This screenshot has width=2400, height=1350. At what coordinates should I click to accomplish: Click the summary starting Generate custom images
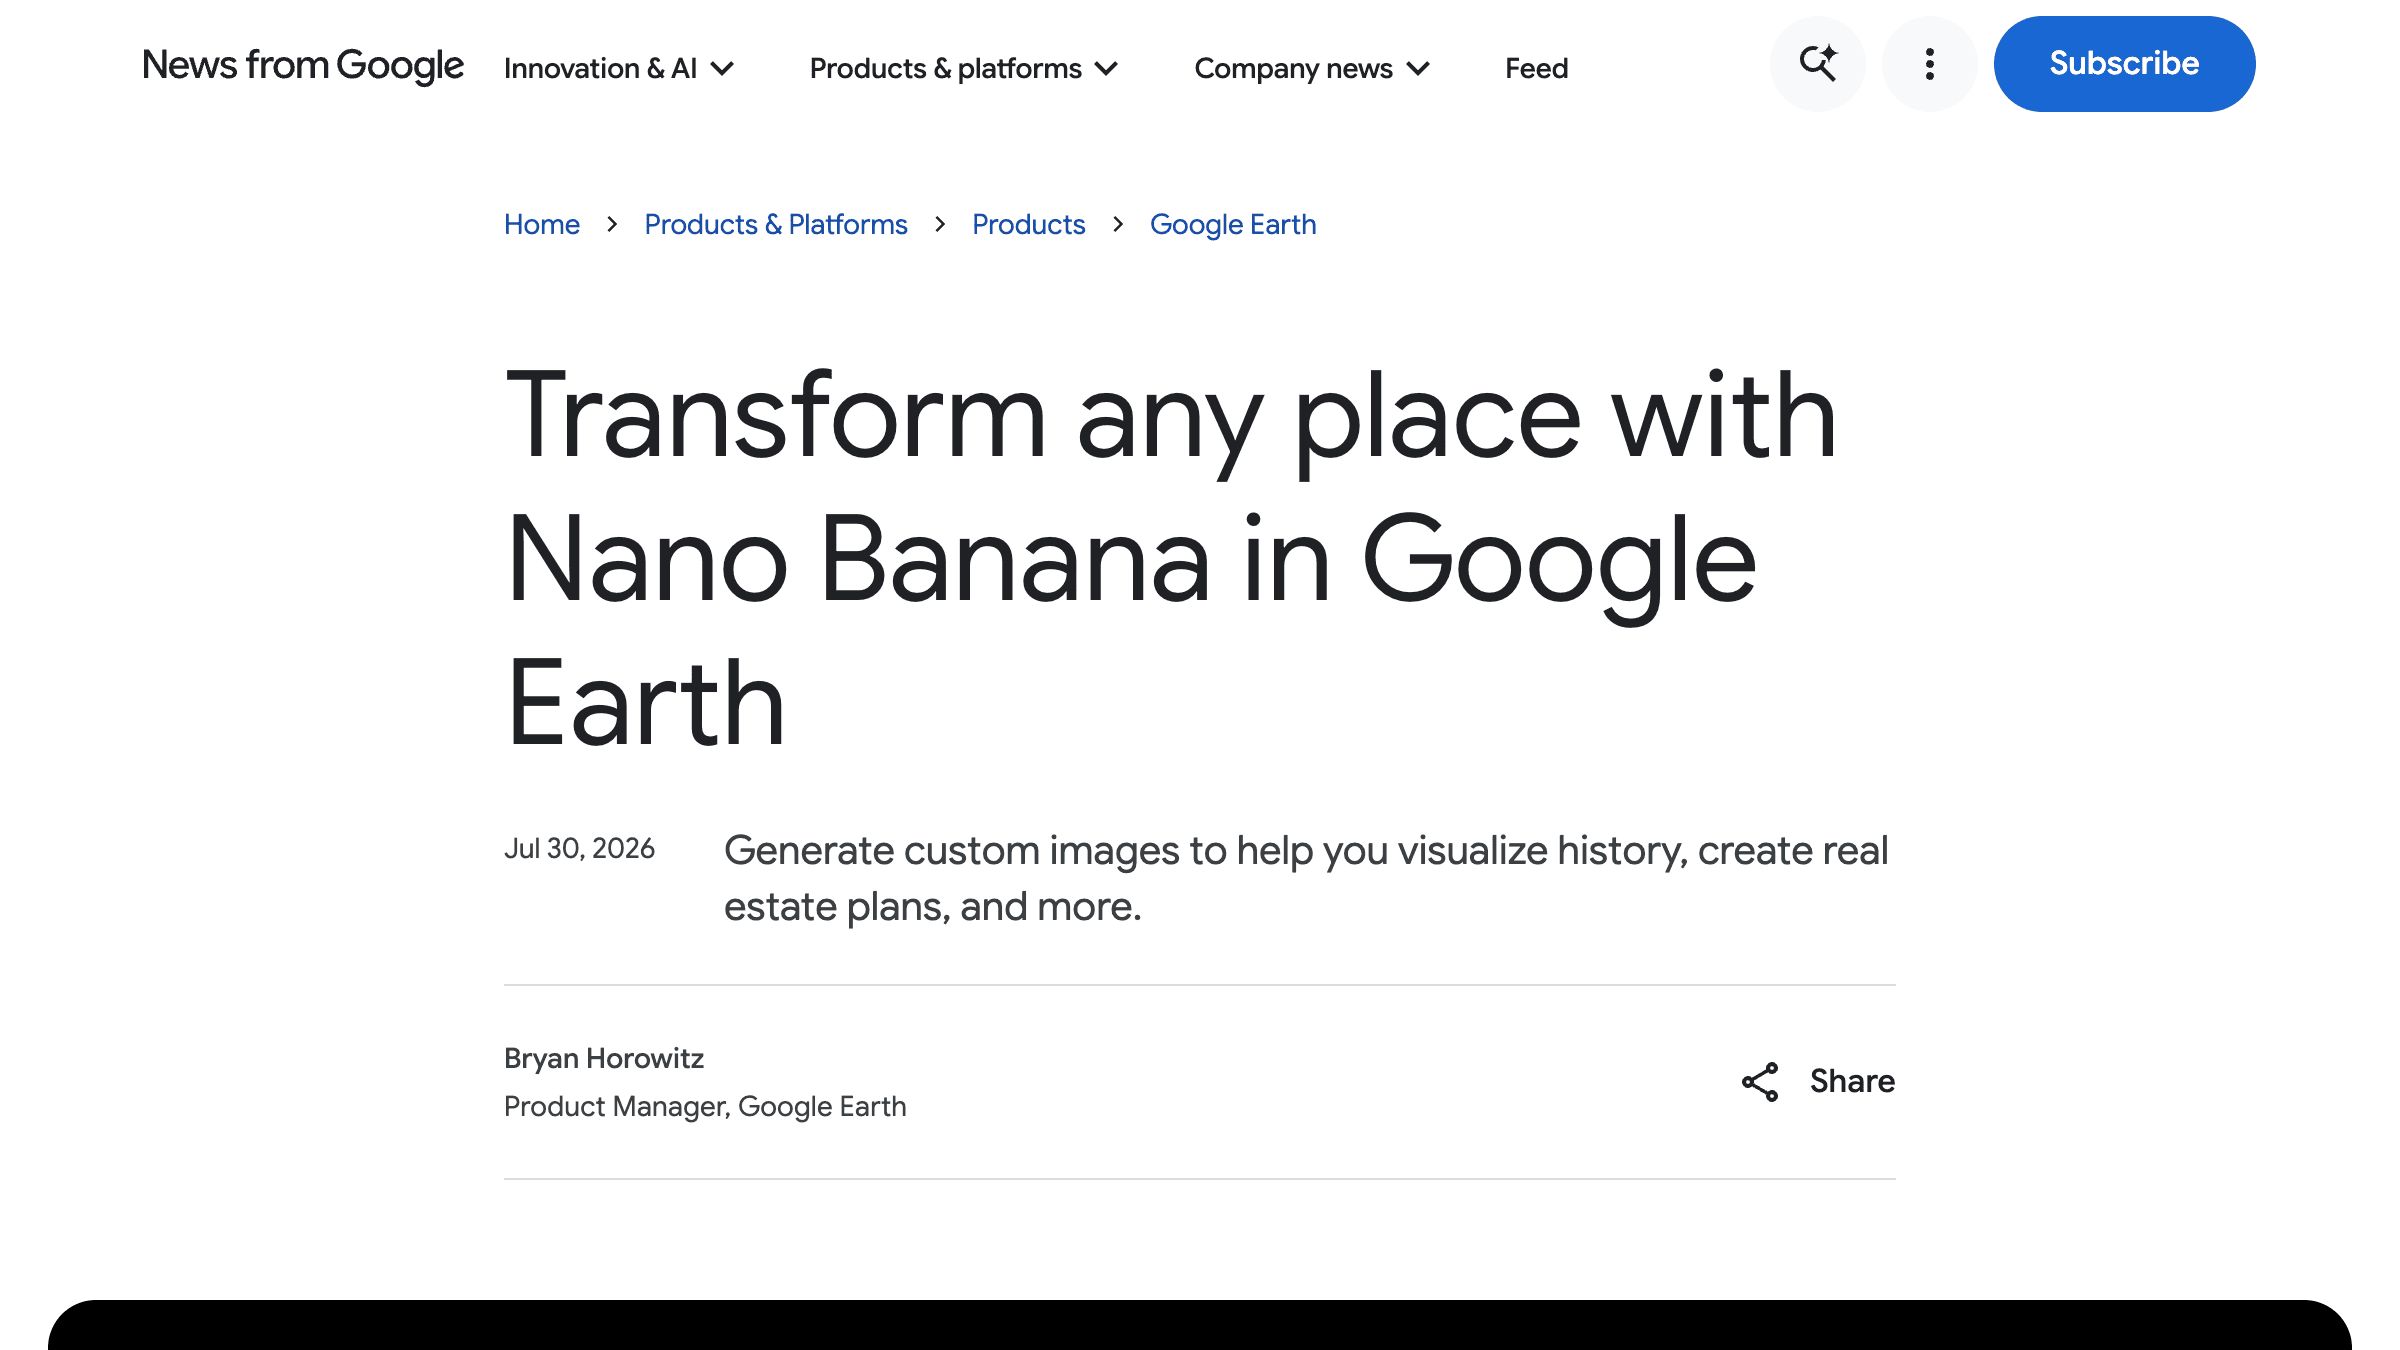click(1306, 878)
